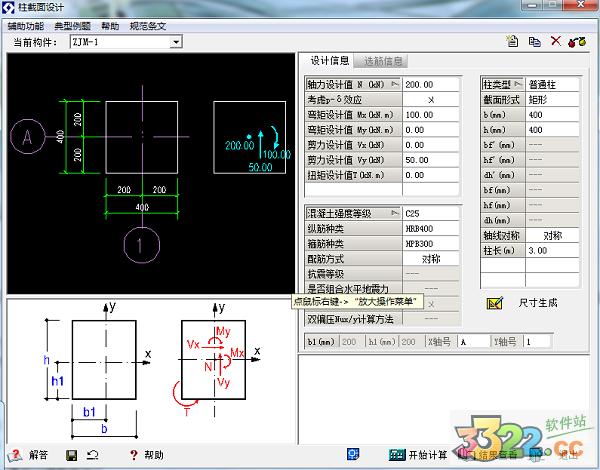
Task: Toggle the 考虑p-δ效应 X cell
Action: (x=431, y=100)
